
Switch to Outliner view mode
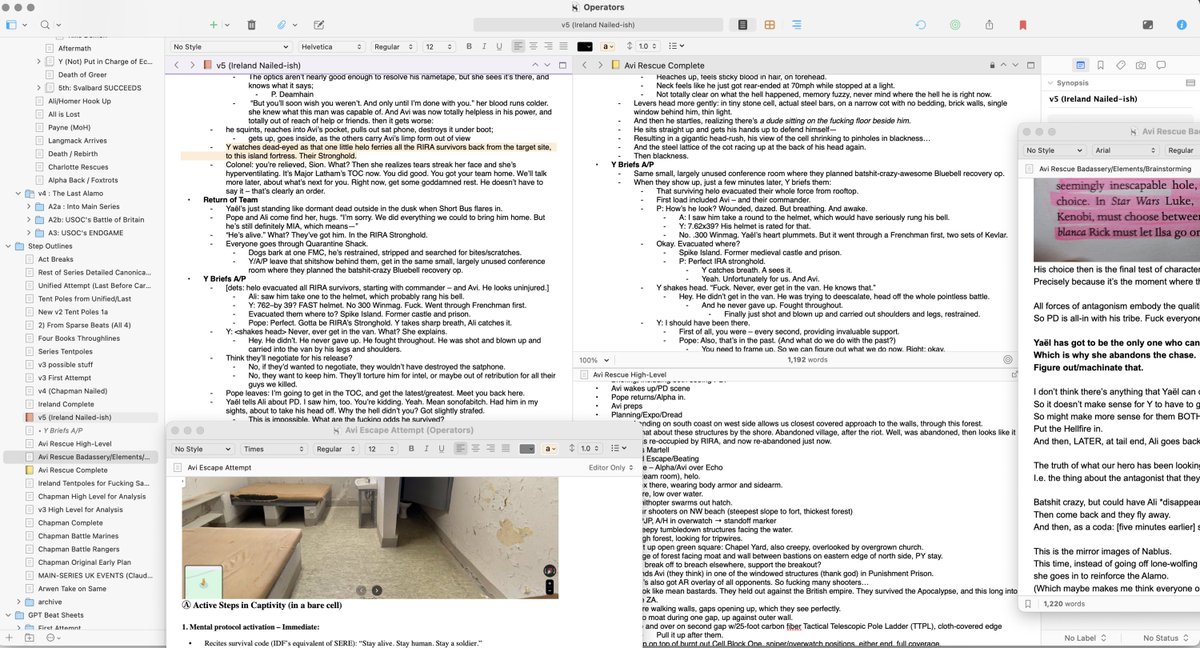[x=796, y=23]
